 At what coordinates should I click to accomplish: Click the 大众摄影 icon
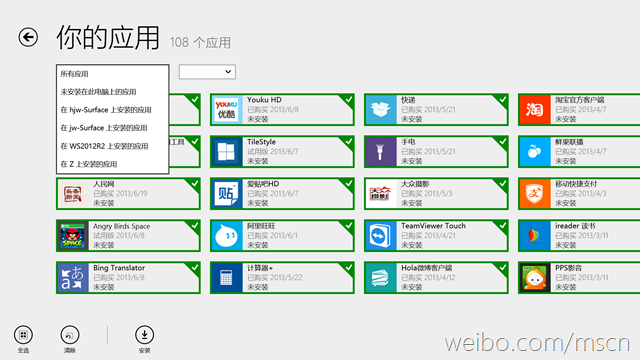point(380,194)
